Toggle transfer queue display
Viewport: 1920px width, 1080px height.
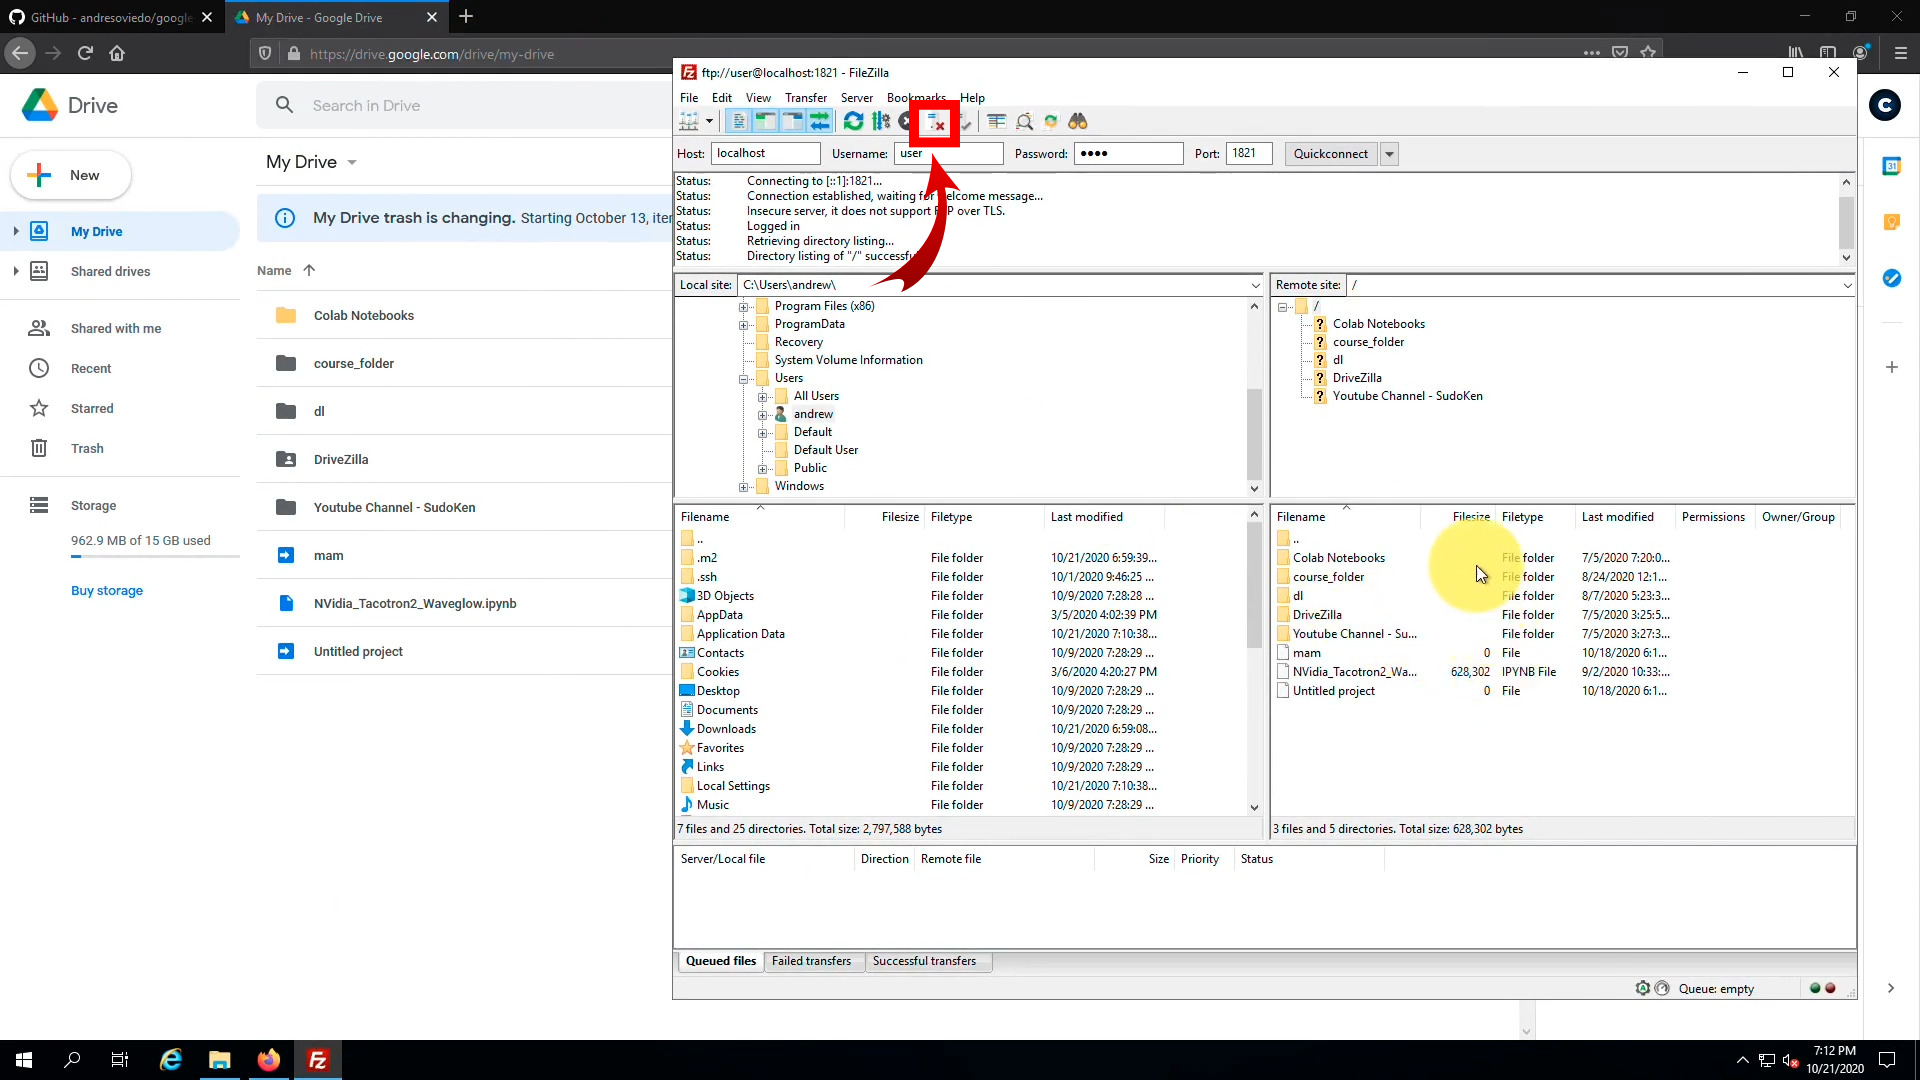point(820,121)
